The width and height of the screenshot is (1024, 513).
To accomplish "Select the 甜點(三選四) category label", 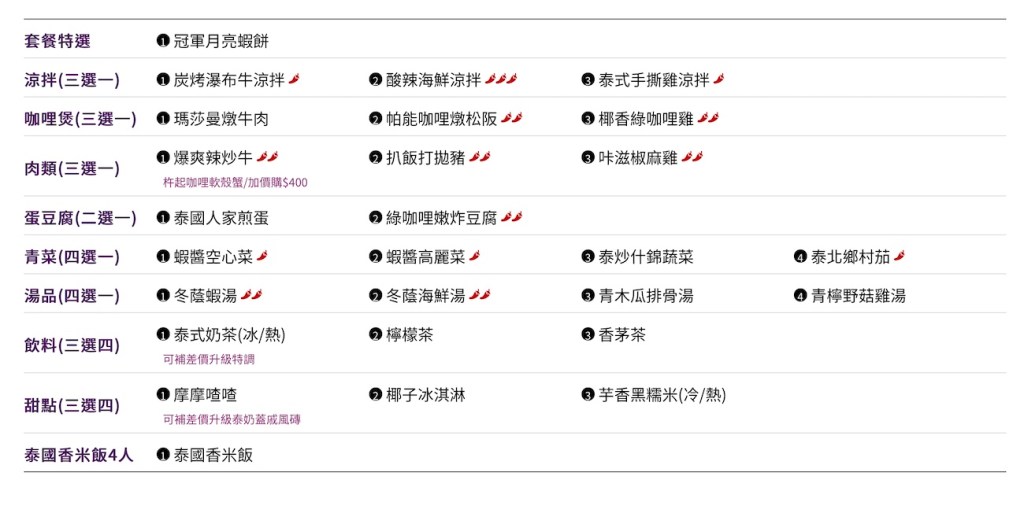I will [x=72, y=406].
